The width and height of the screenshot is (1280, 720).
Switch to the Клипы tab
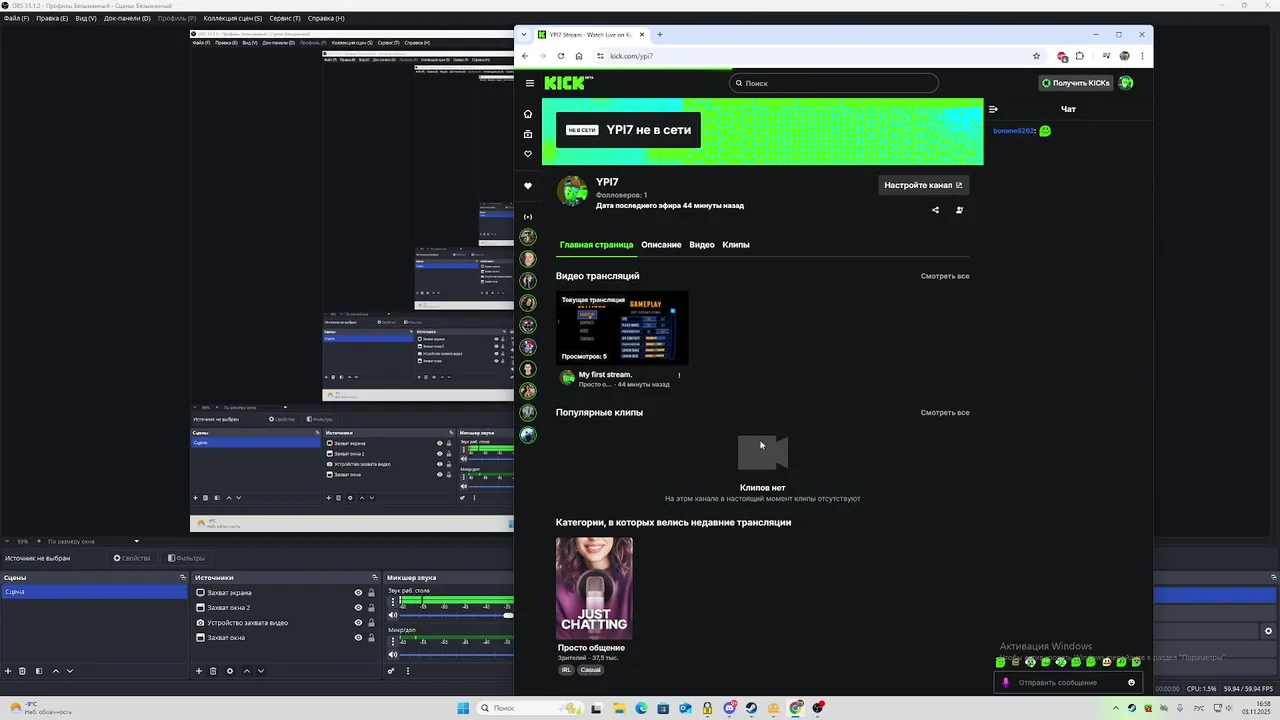click(736, 245)
